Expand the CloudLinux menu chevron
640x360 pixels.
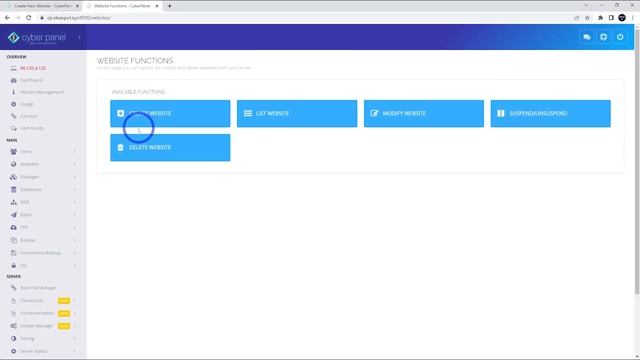point(75,301)
